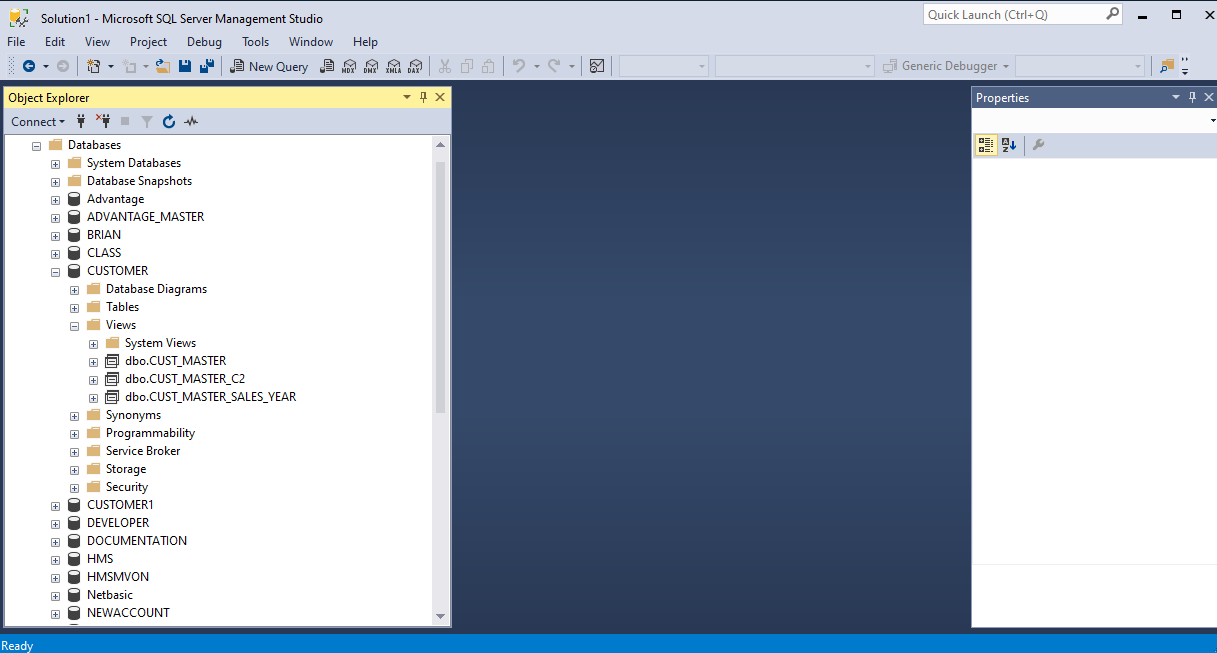This screenshot has width=1217, height=653.
Task: Click the Object Explorer filter funnel icon
Action: click(x=147, y=121)
